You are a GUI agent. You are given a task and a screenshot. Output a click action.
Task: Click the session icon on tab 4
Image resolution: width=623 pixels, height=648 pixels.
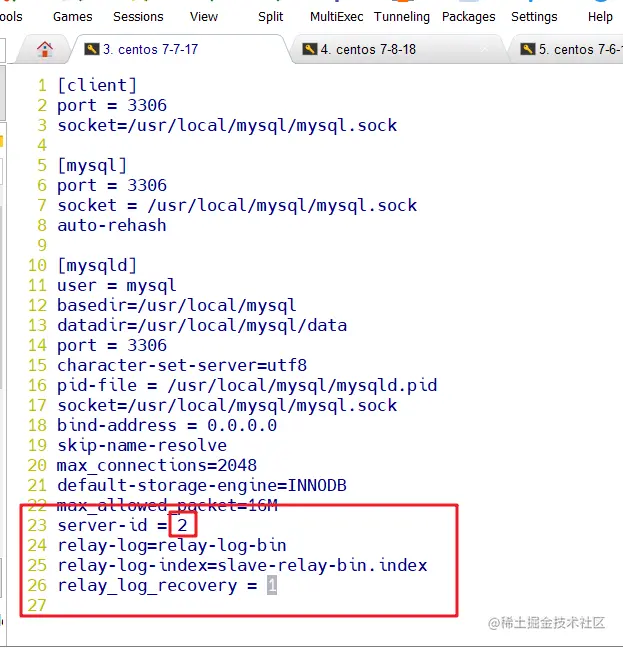pyautogui.click(x=310, y=49)
